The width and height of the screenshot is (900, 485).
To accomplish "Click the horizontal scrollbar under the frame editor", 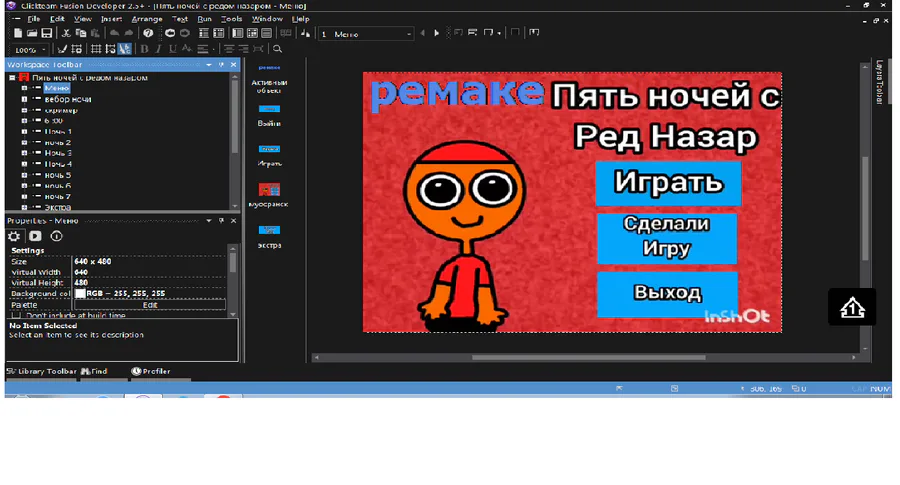I will coord(588,357).
